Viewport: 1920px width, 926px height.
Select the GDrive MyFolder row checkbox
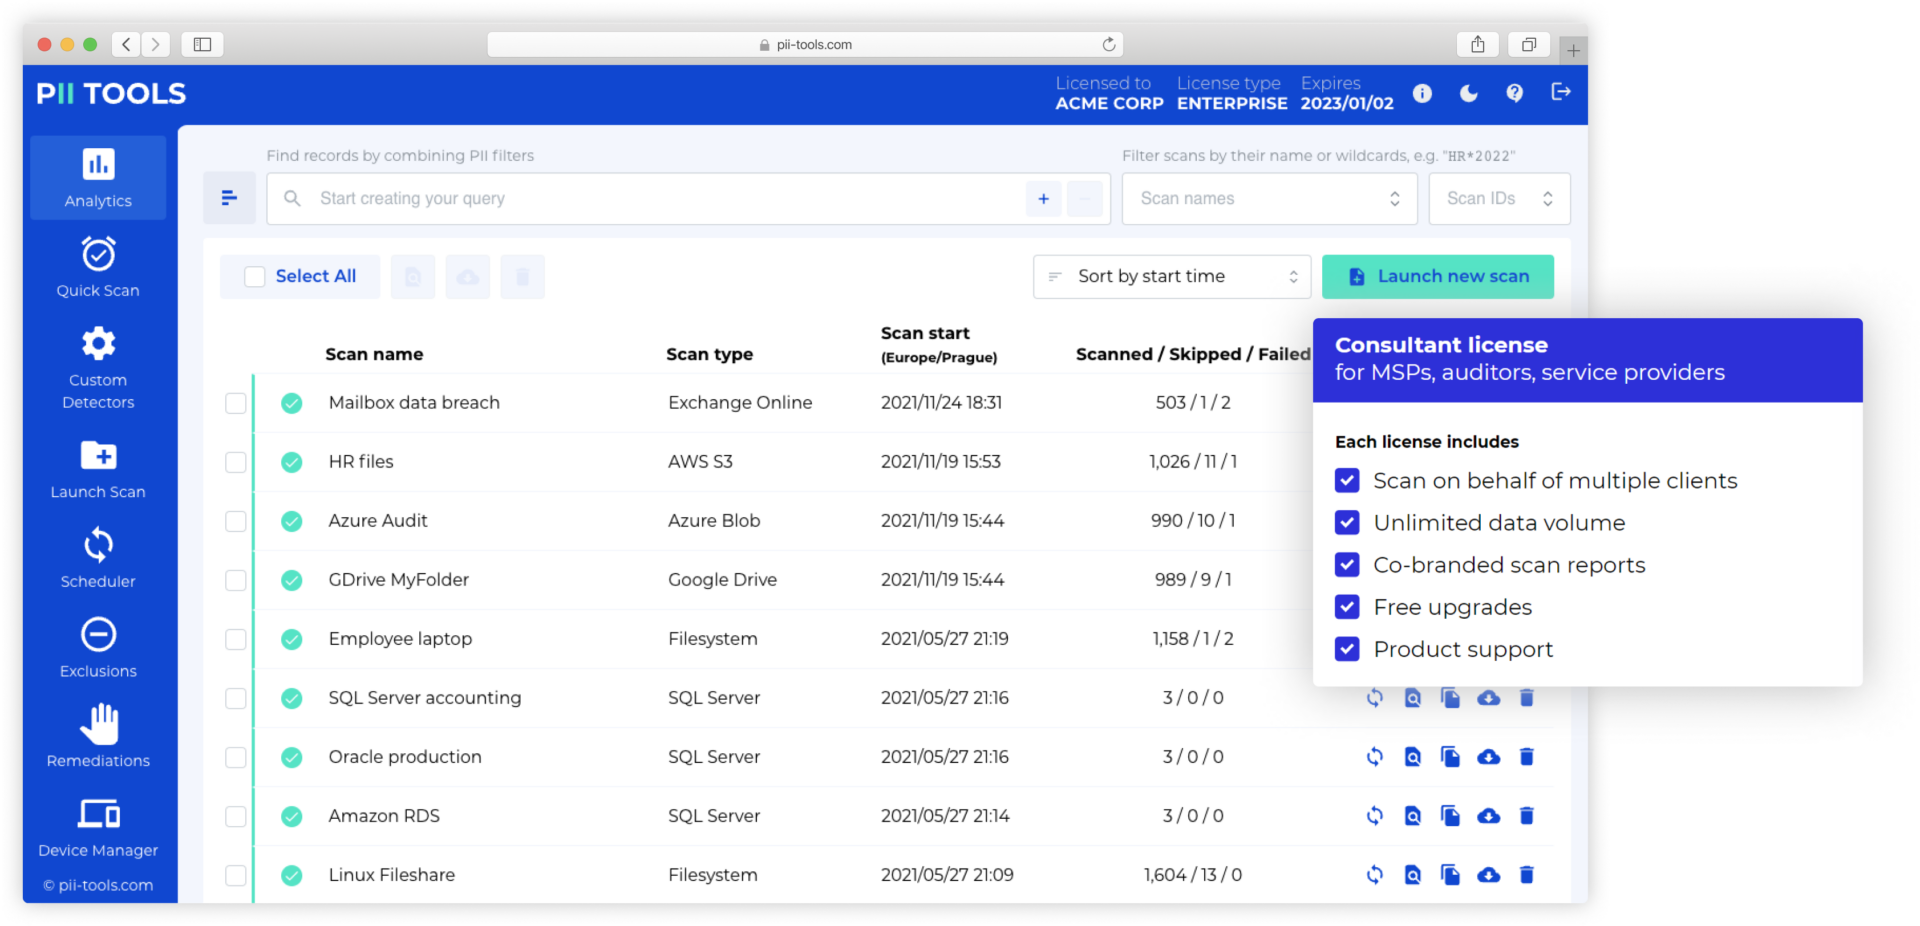pos(236,580)
